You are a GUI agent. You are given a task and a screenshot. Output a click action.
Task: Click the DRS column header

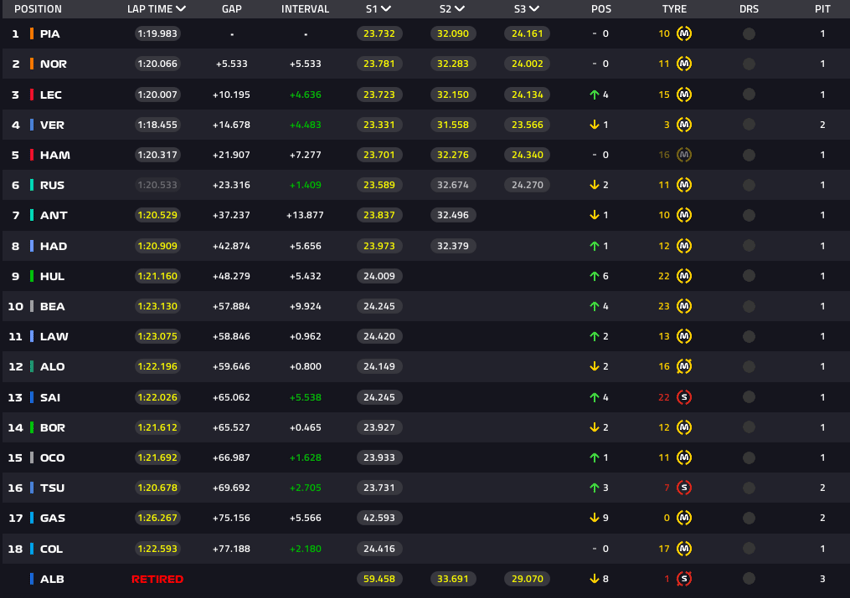click(x=749, y=9)
